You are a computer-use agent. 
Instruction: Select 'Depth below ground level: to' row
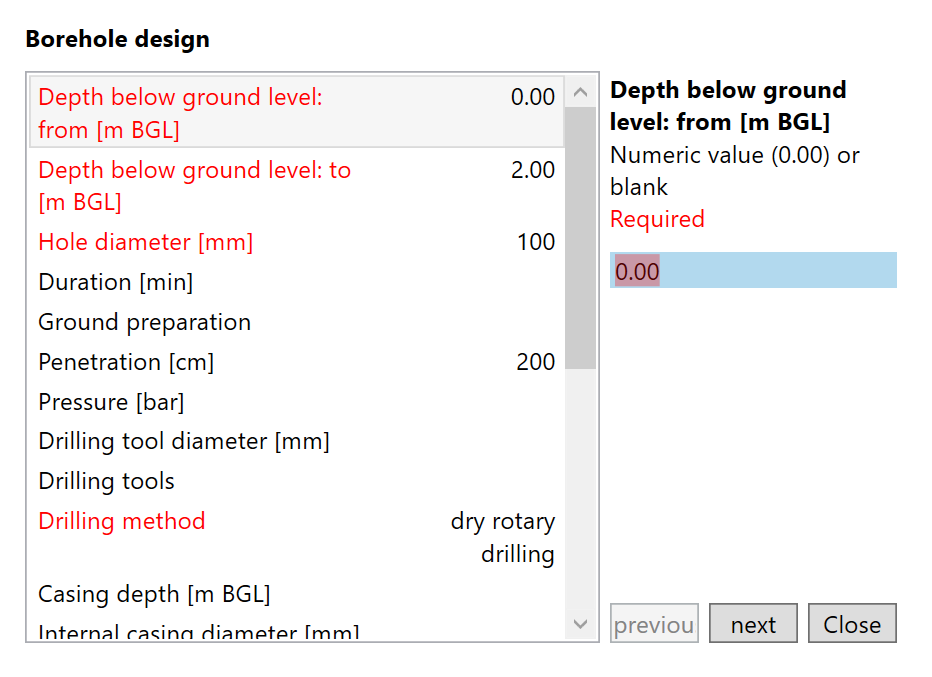tap(296, 186)
